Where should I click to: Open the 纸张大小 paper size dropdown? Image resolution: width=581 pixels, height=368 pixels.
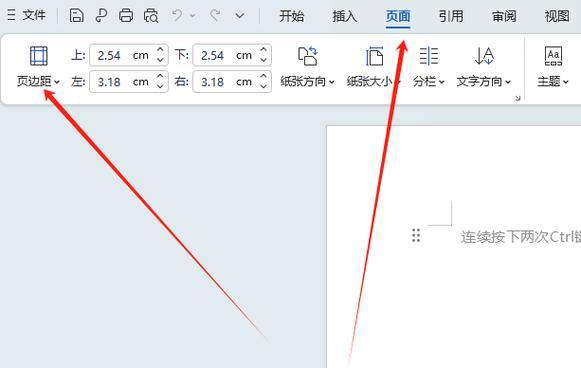[x=374, y=82]
